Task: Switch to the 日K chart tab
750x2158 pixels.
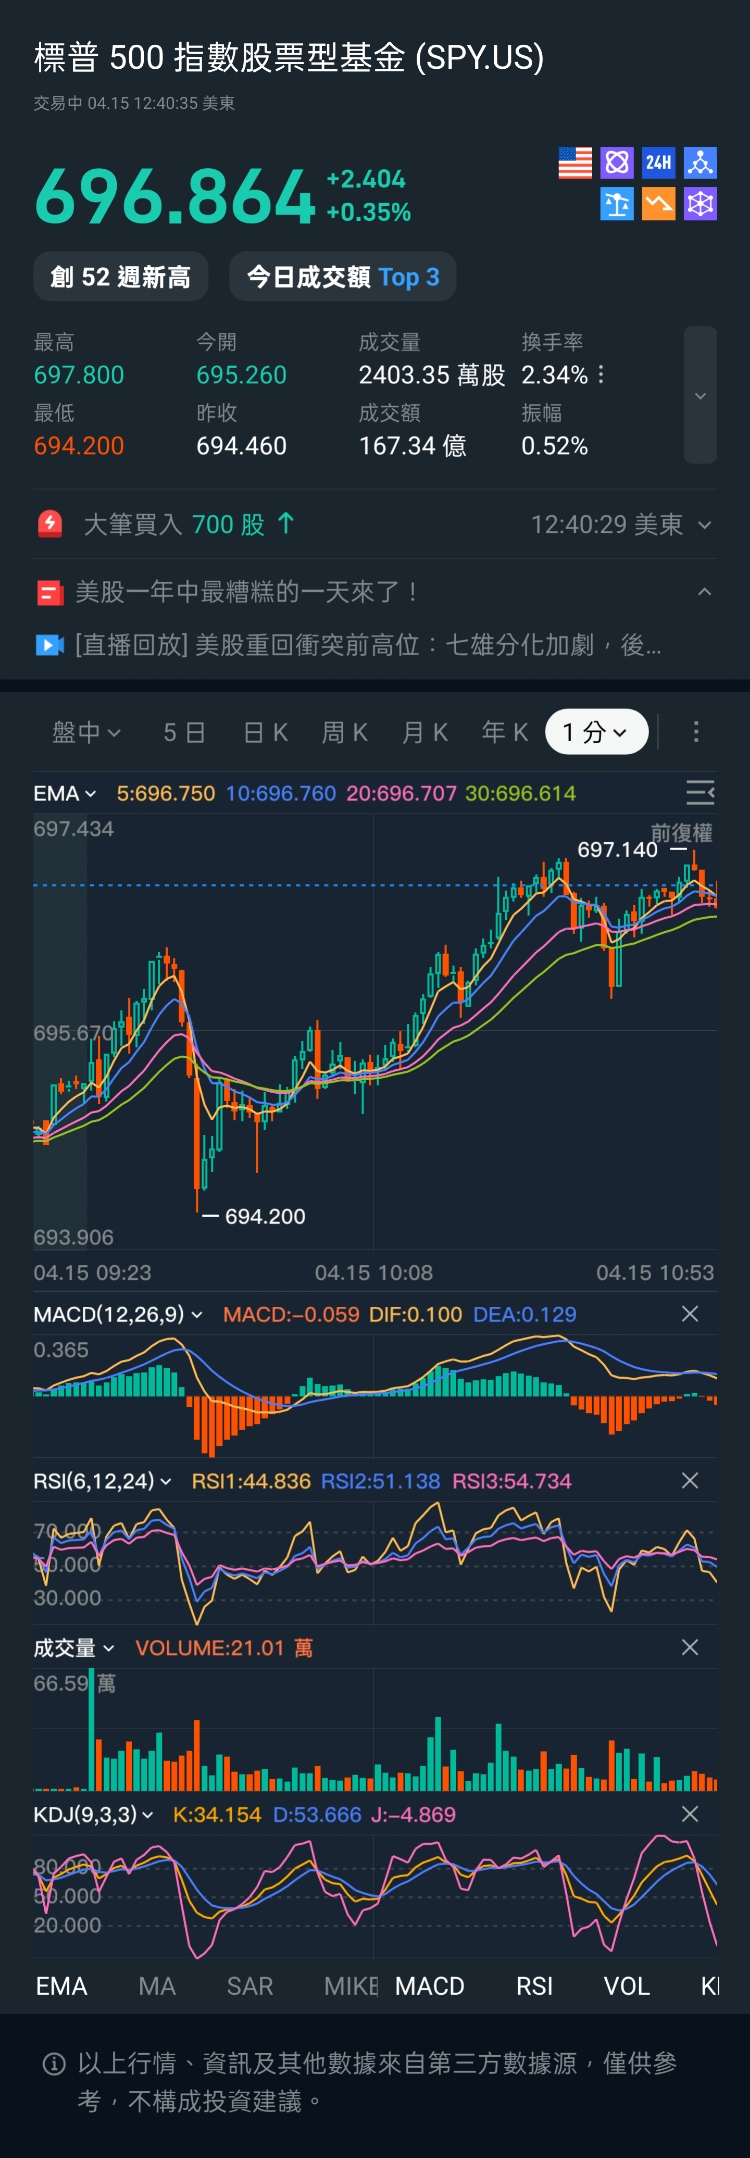Action: coord(266,732)
